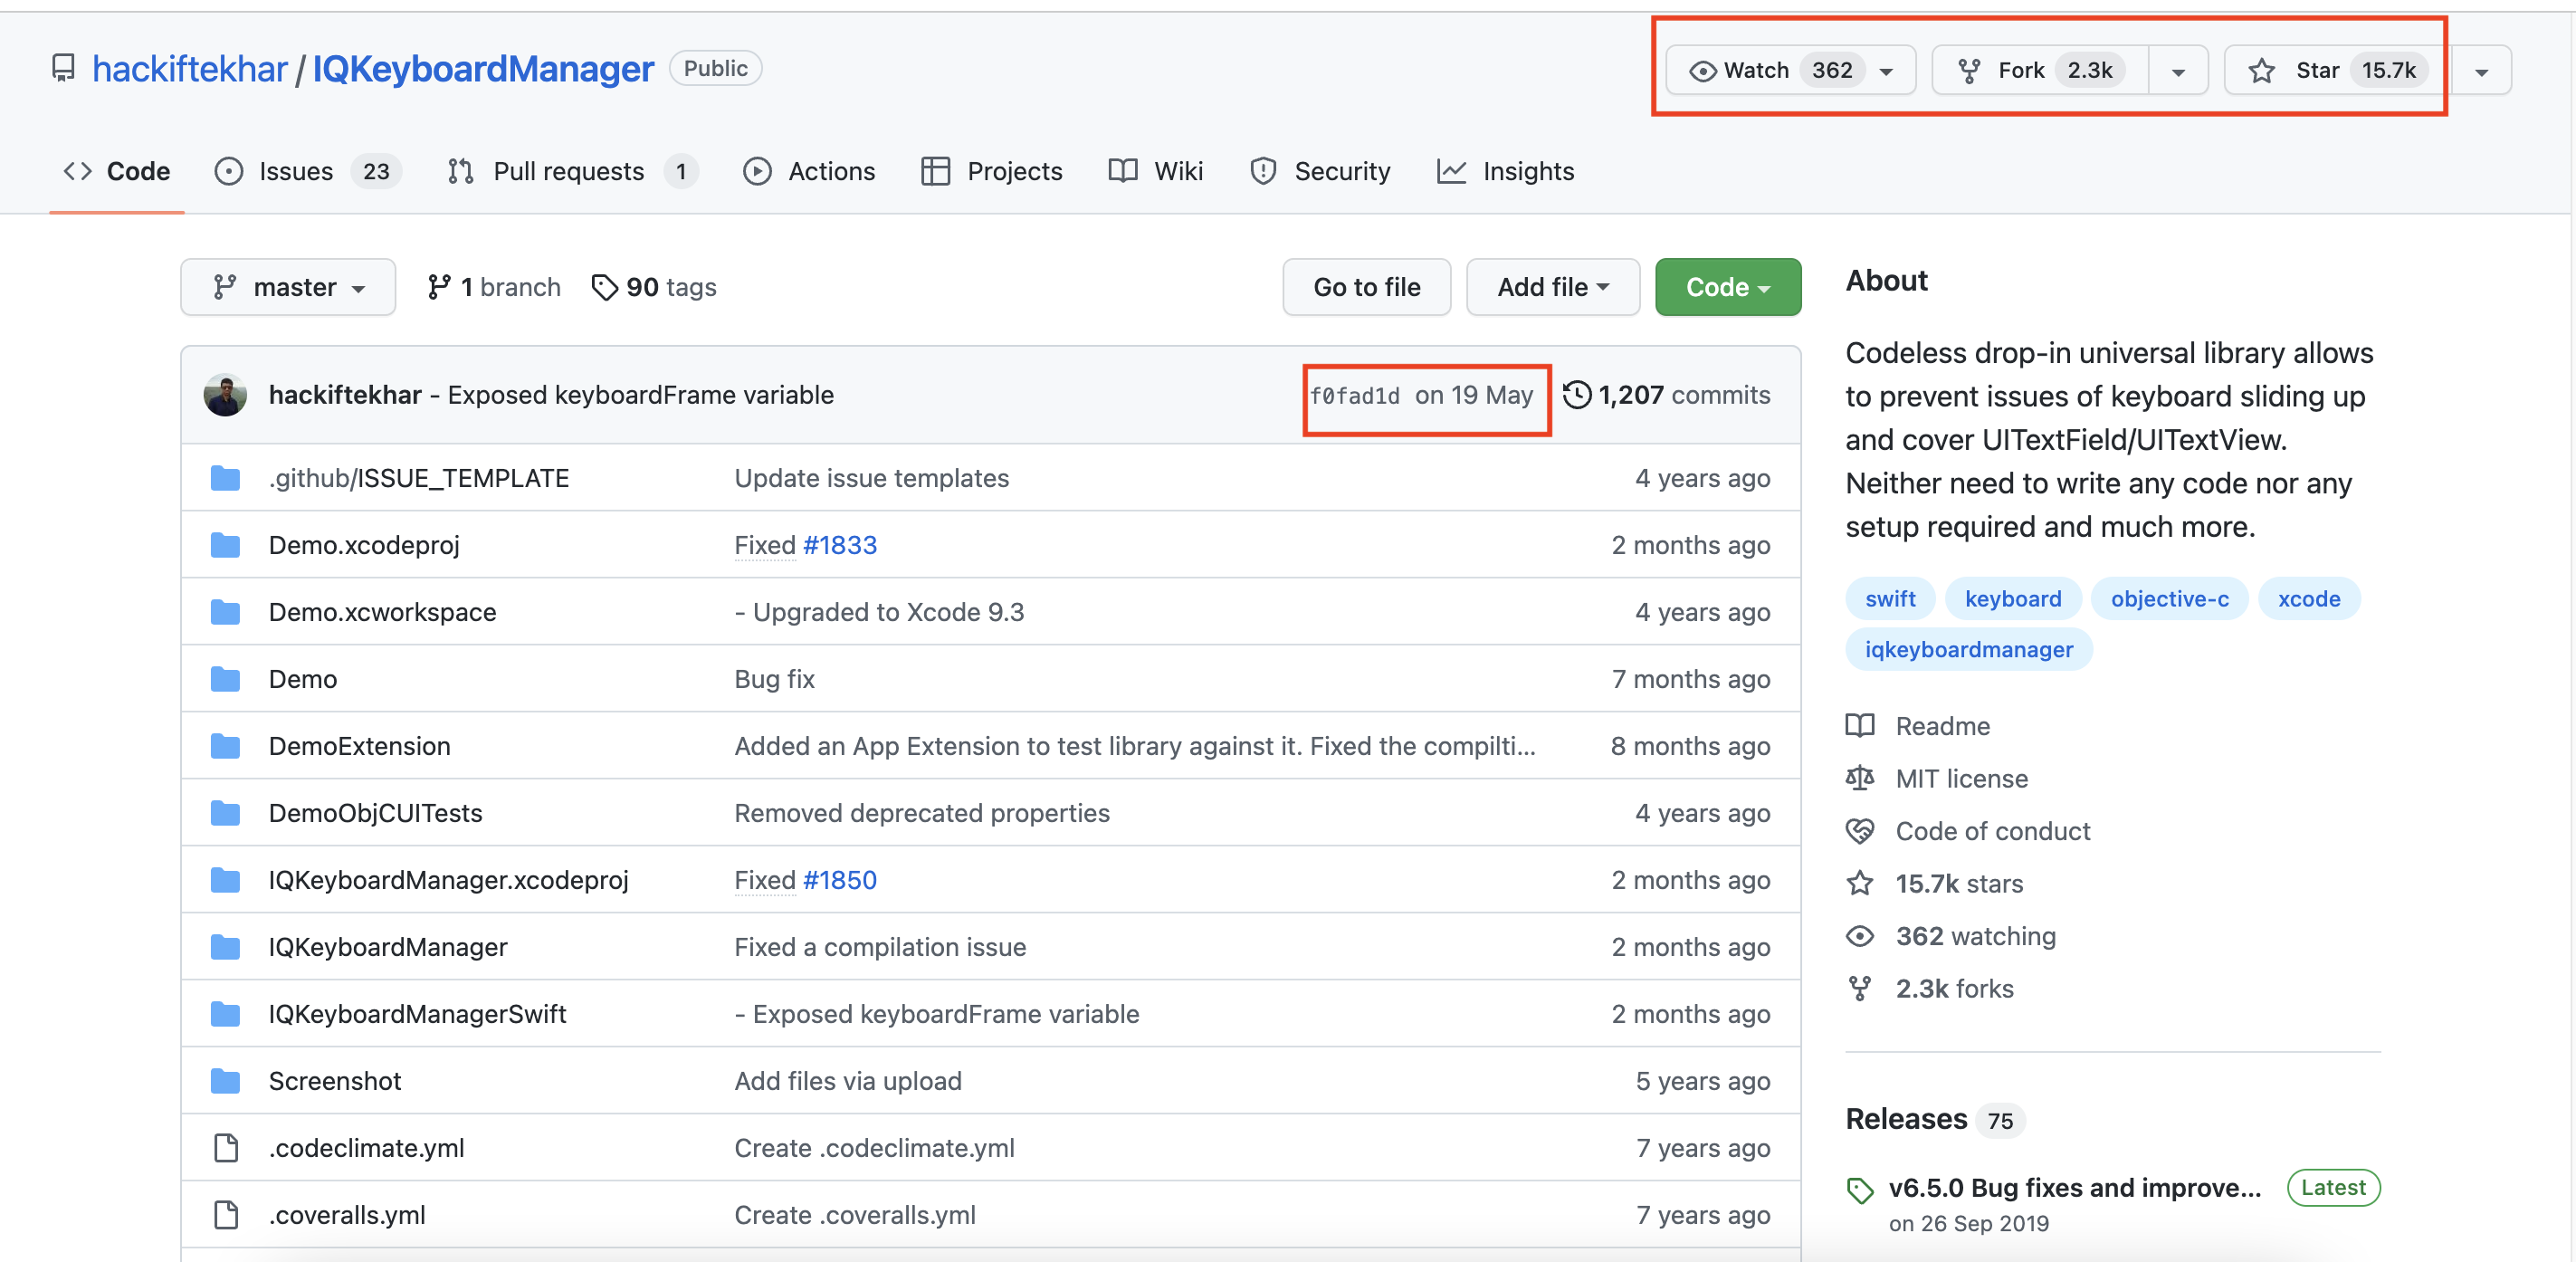Open the Code tab
This screenshot has width=2576, height=1262.
[117, 171]
